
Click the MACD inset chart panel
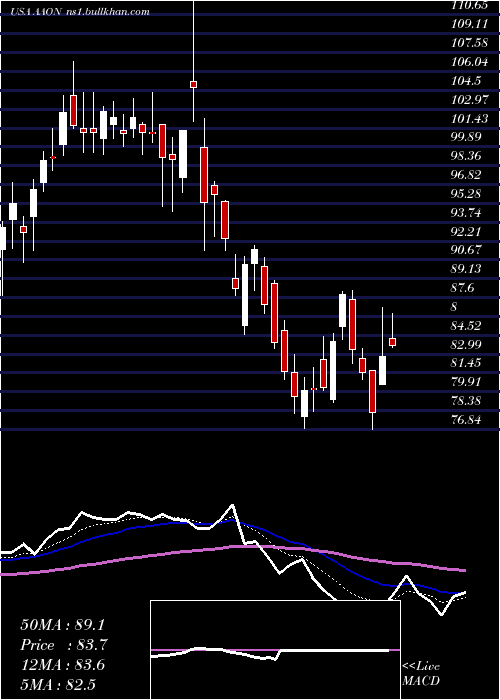(x=275, y=650)
